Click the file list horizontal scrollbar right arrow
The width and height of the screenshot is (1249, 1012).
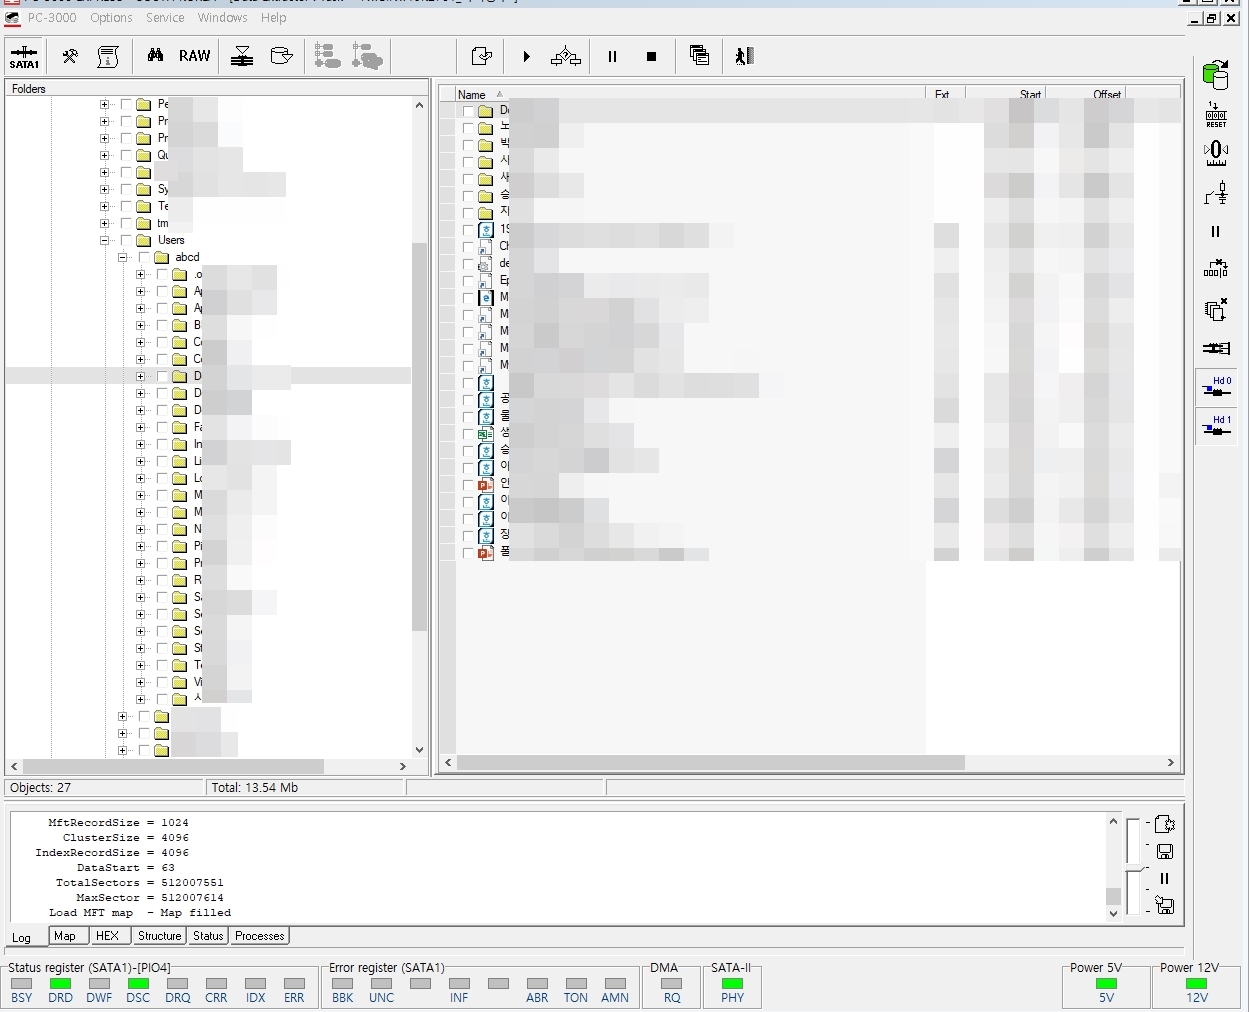(1170, 763)
